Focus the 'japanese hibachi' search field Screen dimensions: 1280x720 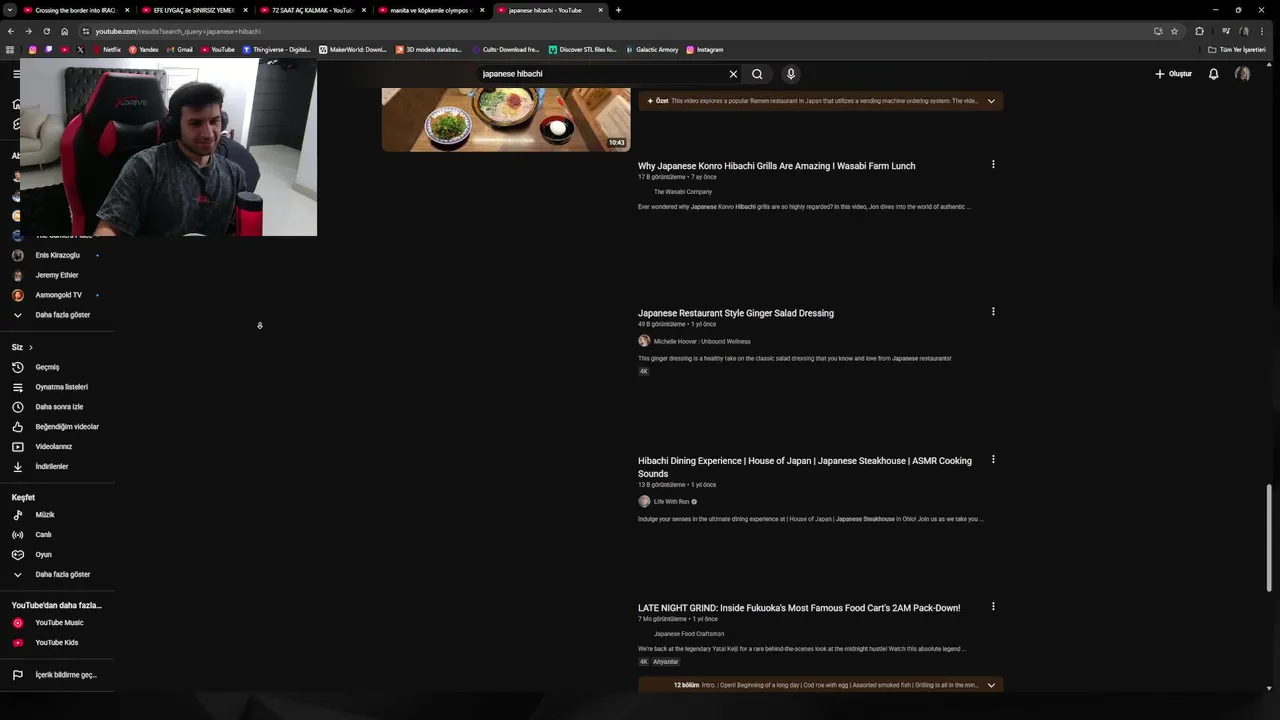click(x=600, y=74)
